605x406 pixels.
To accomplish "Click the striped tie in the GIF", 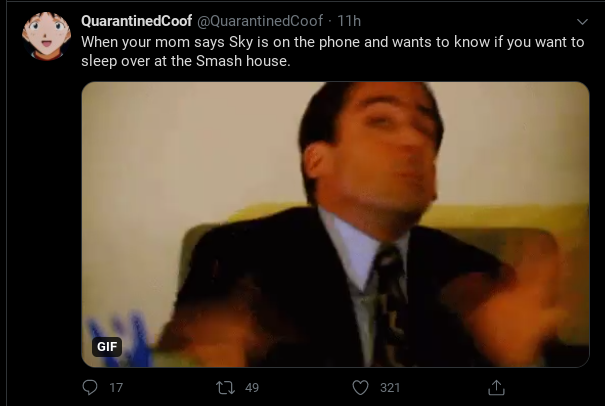I will 390,305.
